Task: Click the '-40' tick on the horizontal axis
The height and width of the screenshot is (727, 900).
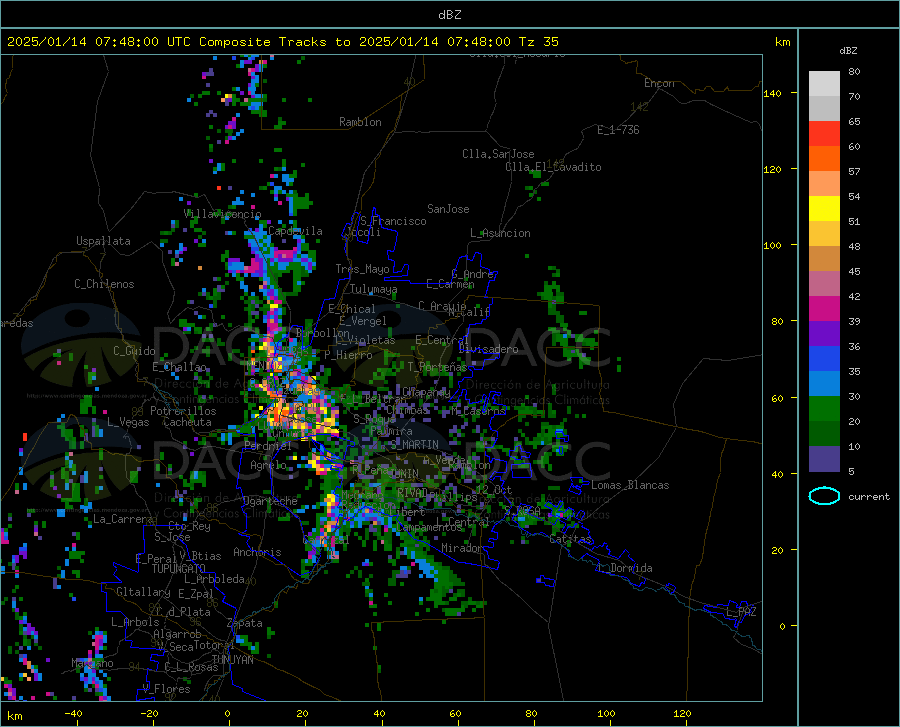Action: [x=73, y=713]
